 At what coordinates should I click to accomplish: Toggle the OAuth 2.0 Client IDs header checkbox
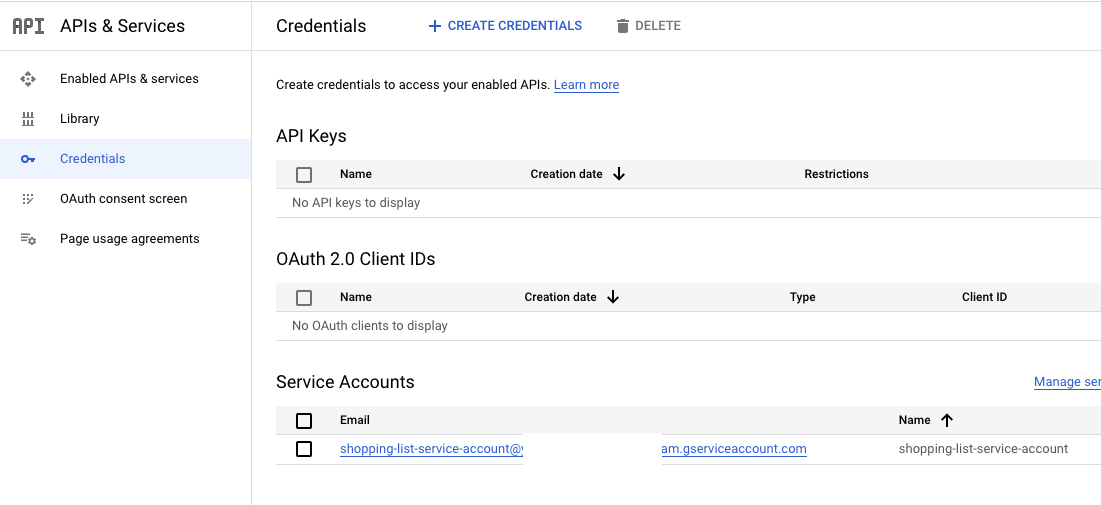tap(304, 297)
